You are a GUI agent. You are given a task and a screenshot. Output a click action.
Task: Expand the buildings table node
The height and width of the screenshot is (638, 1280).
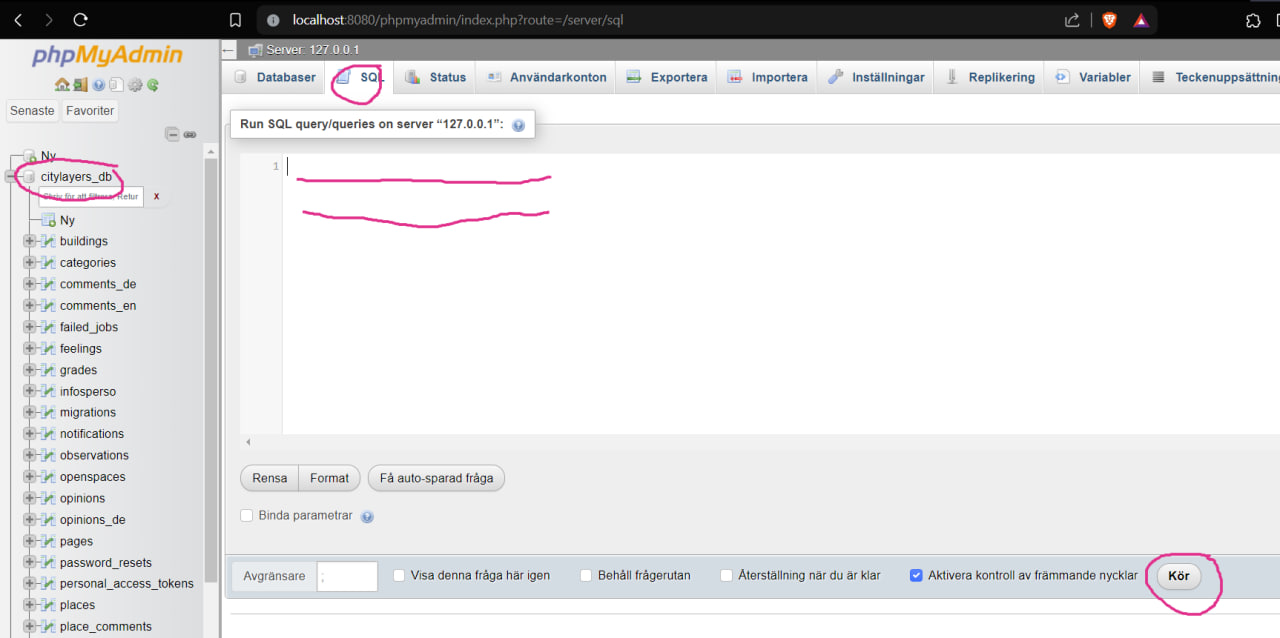(x=29, y=241)
